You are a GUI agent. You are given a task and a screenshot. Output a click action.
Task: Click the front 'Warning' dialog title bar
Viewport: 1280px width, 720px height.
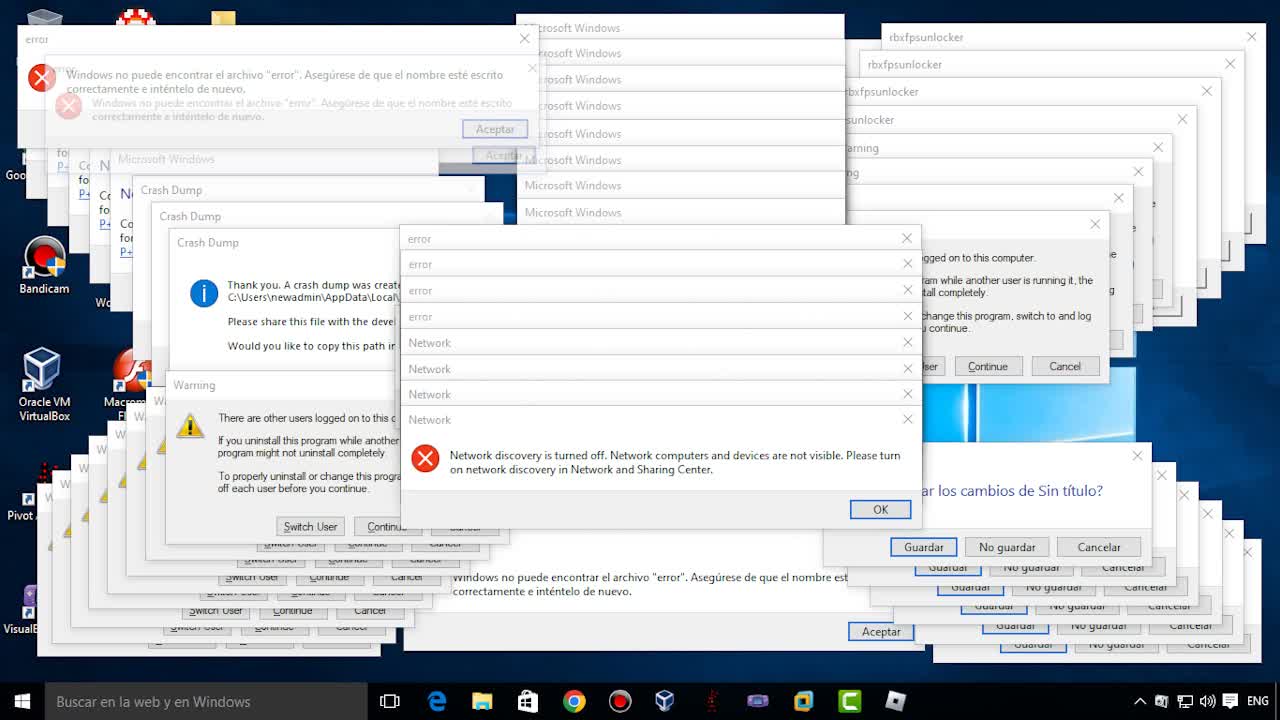(281, 385)
